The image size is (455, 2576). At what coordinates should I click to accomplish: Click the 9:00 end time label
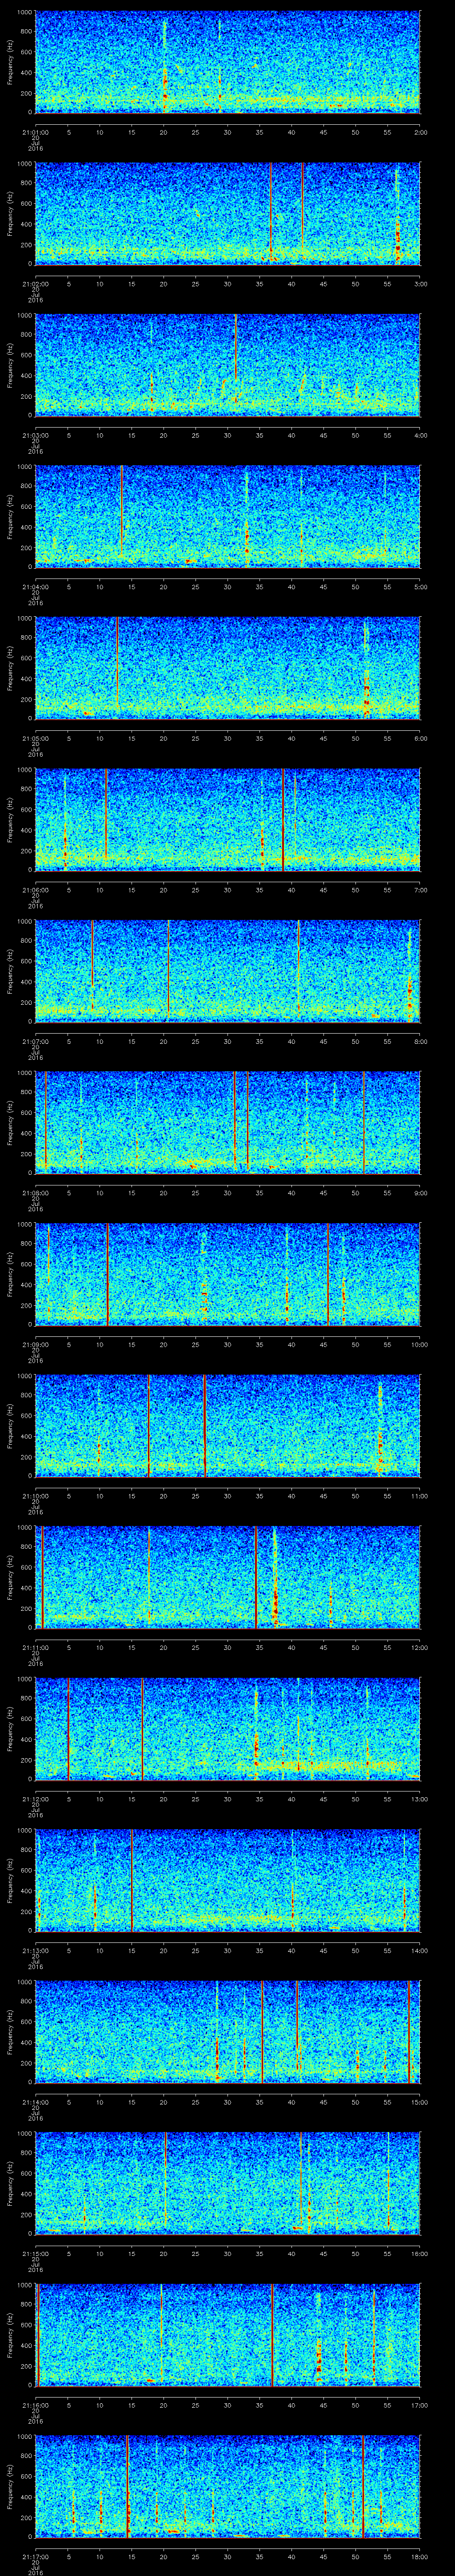[420, 1192]
